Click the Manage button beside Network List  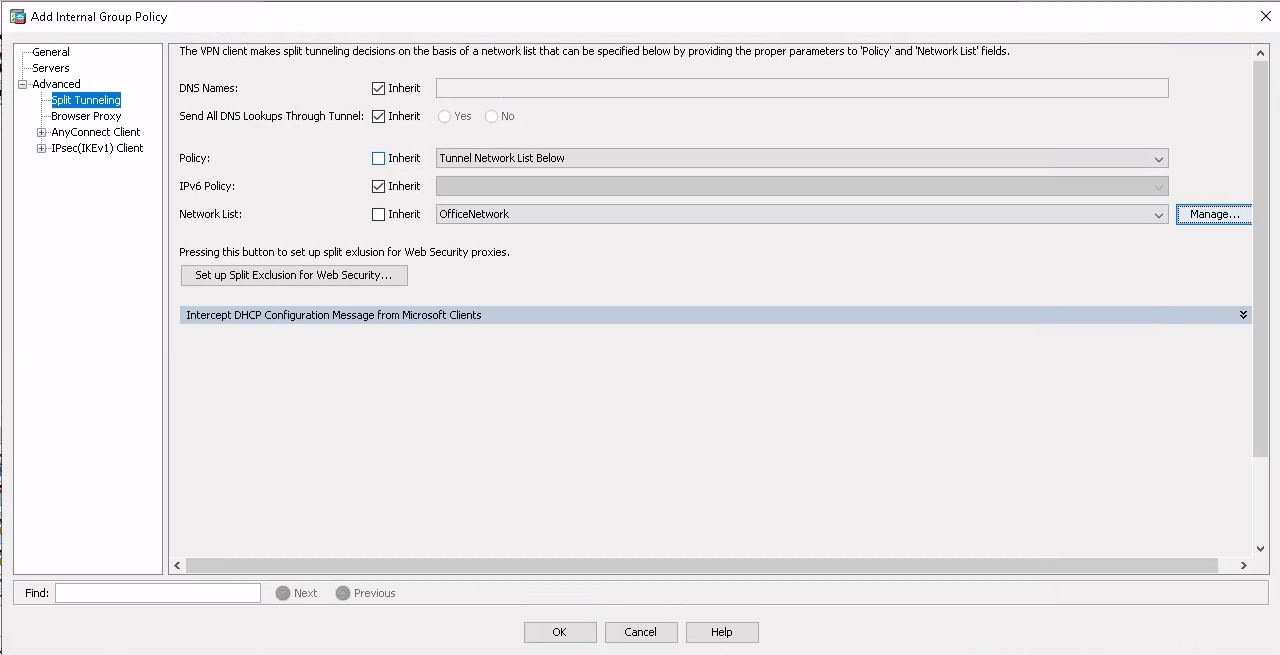1212,214
